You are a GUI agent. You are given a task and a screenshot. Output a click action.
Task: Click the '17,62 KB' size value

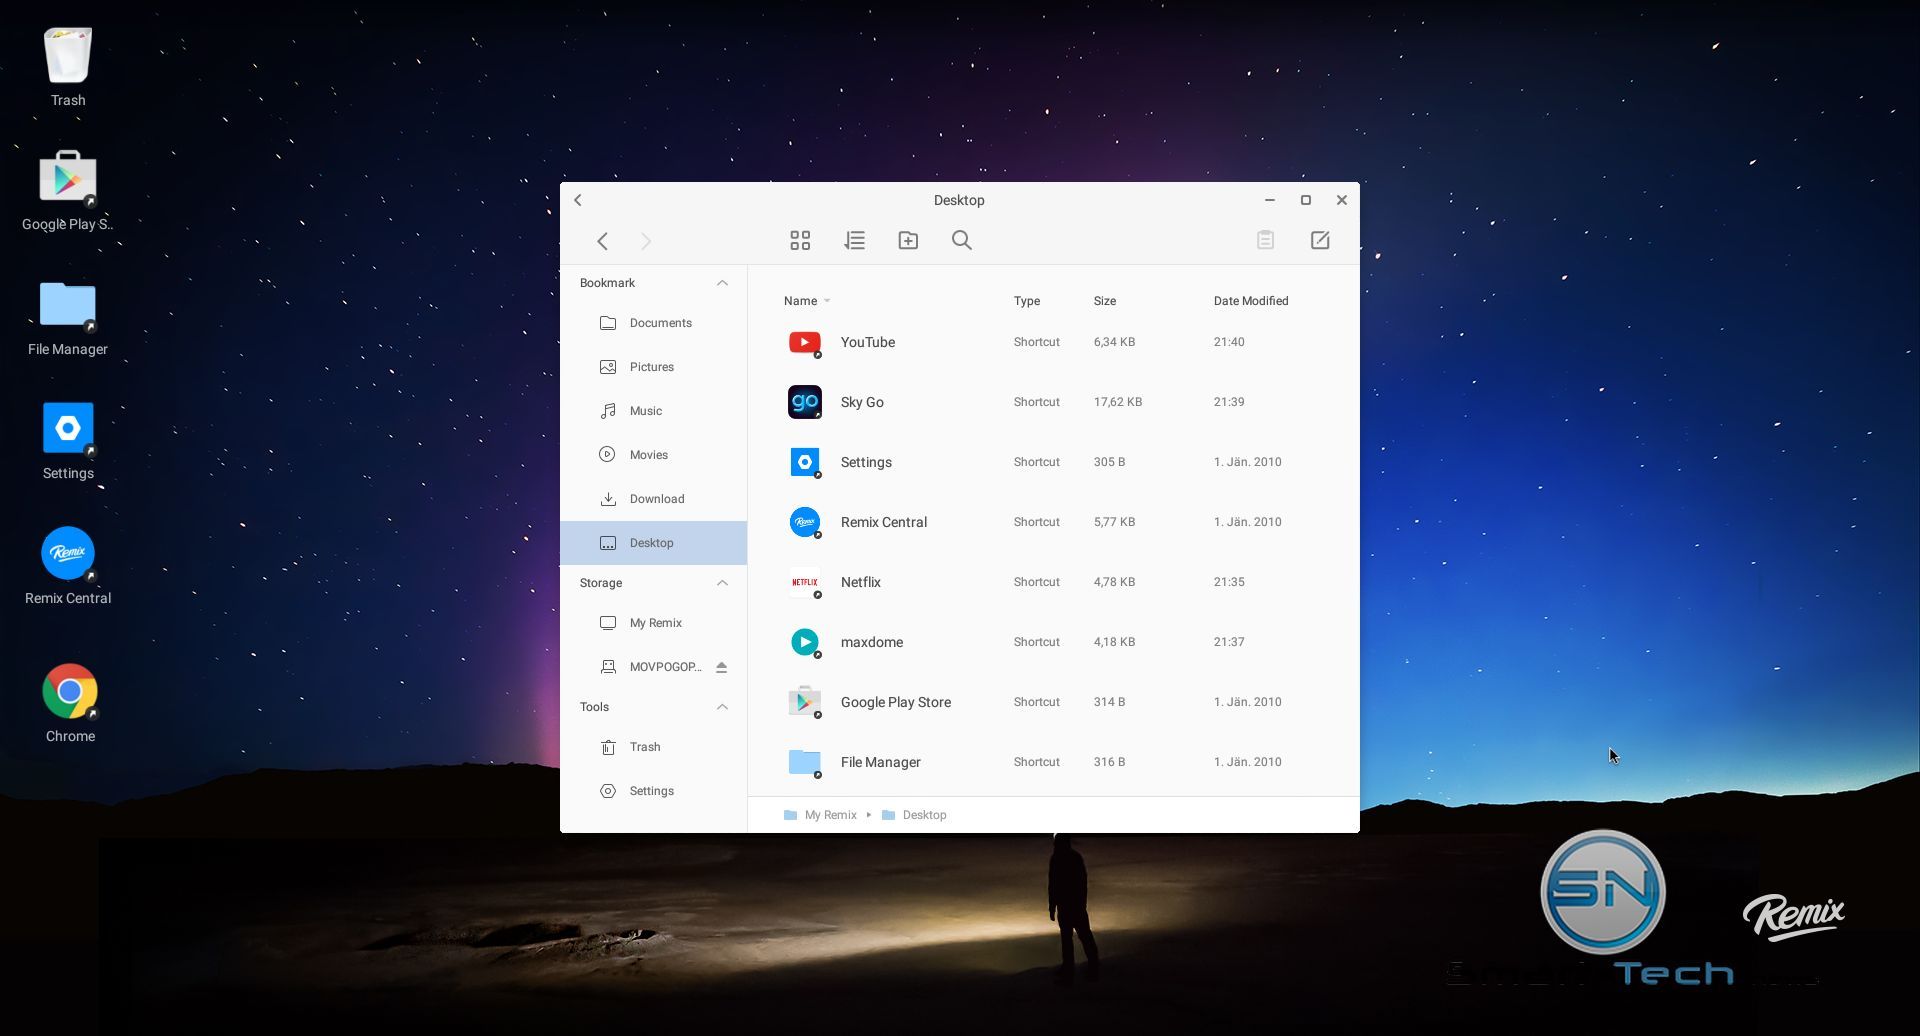coord(1118,402)
